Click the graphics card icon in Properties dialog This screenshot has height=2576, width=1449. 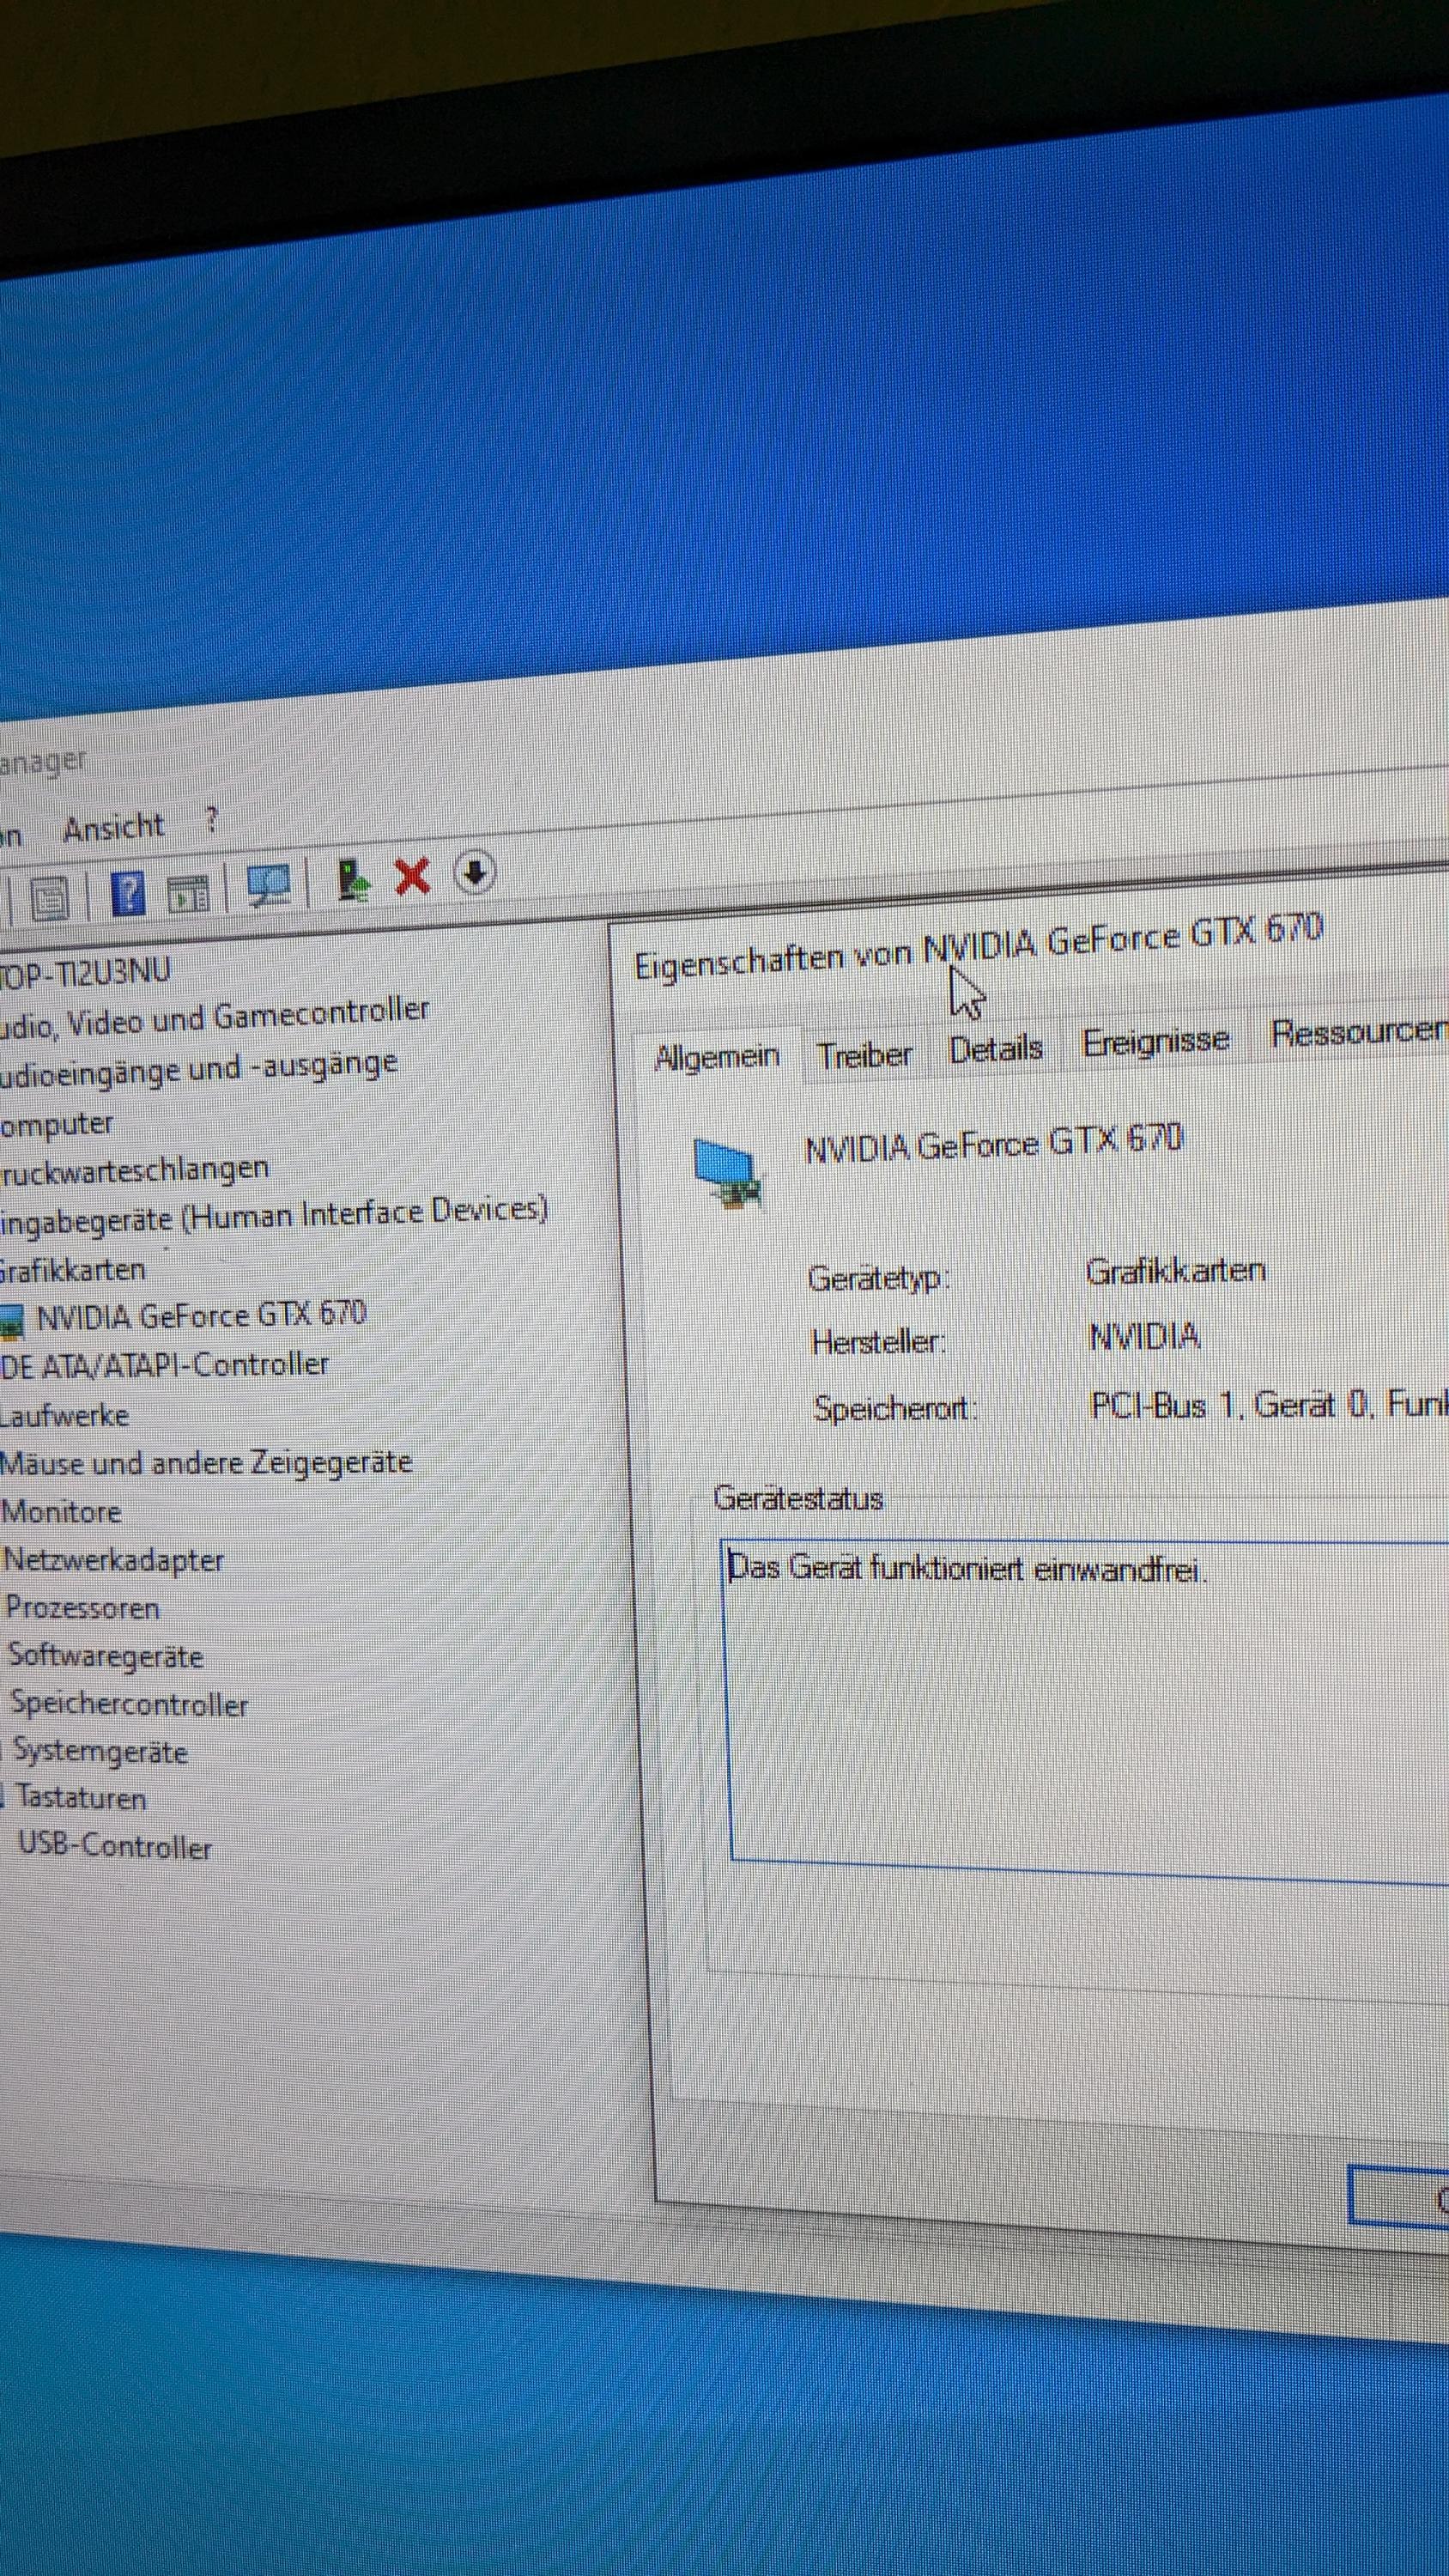click(x=729, y=1173)
